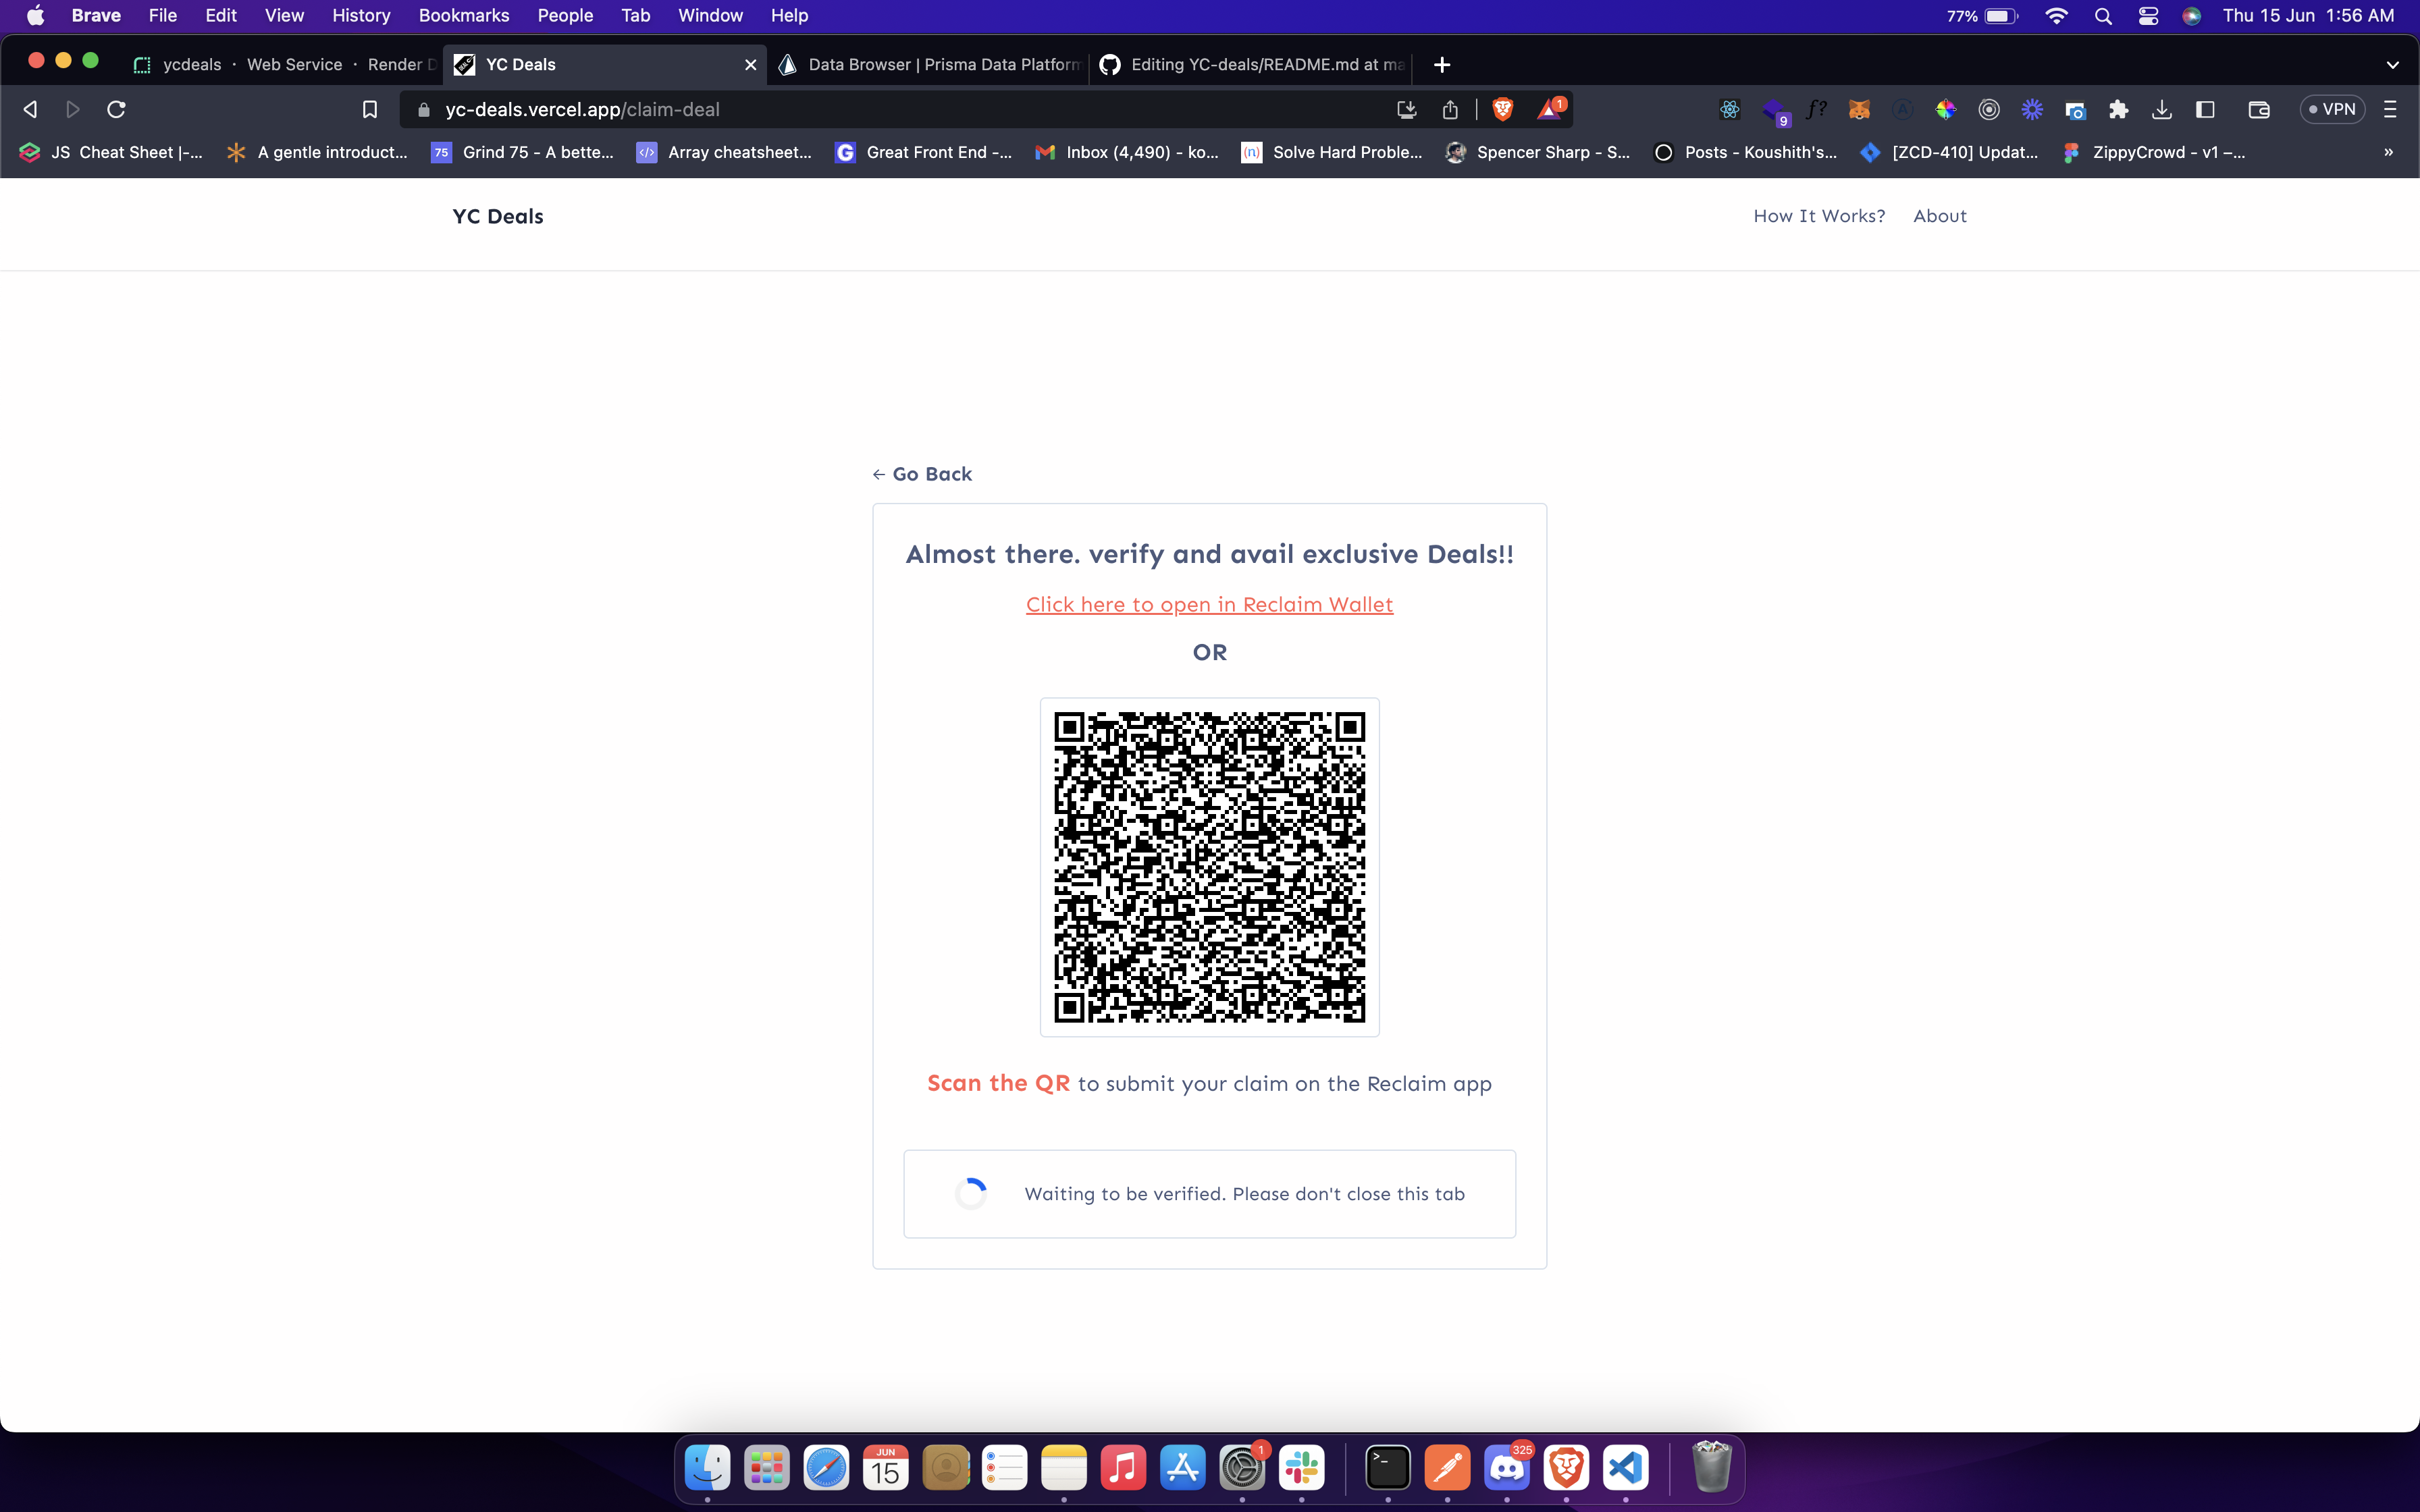Expand the hidden bookmarks overflow chevron
This screenshot has height=1512, width=2420.
(x=2388, y=152)
